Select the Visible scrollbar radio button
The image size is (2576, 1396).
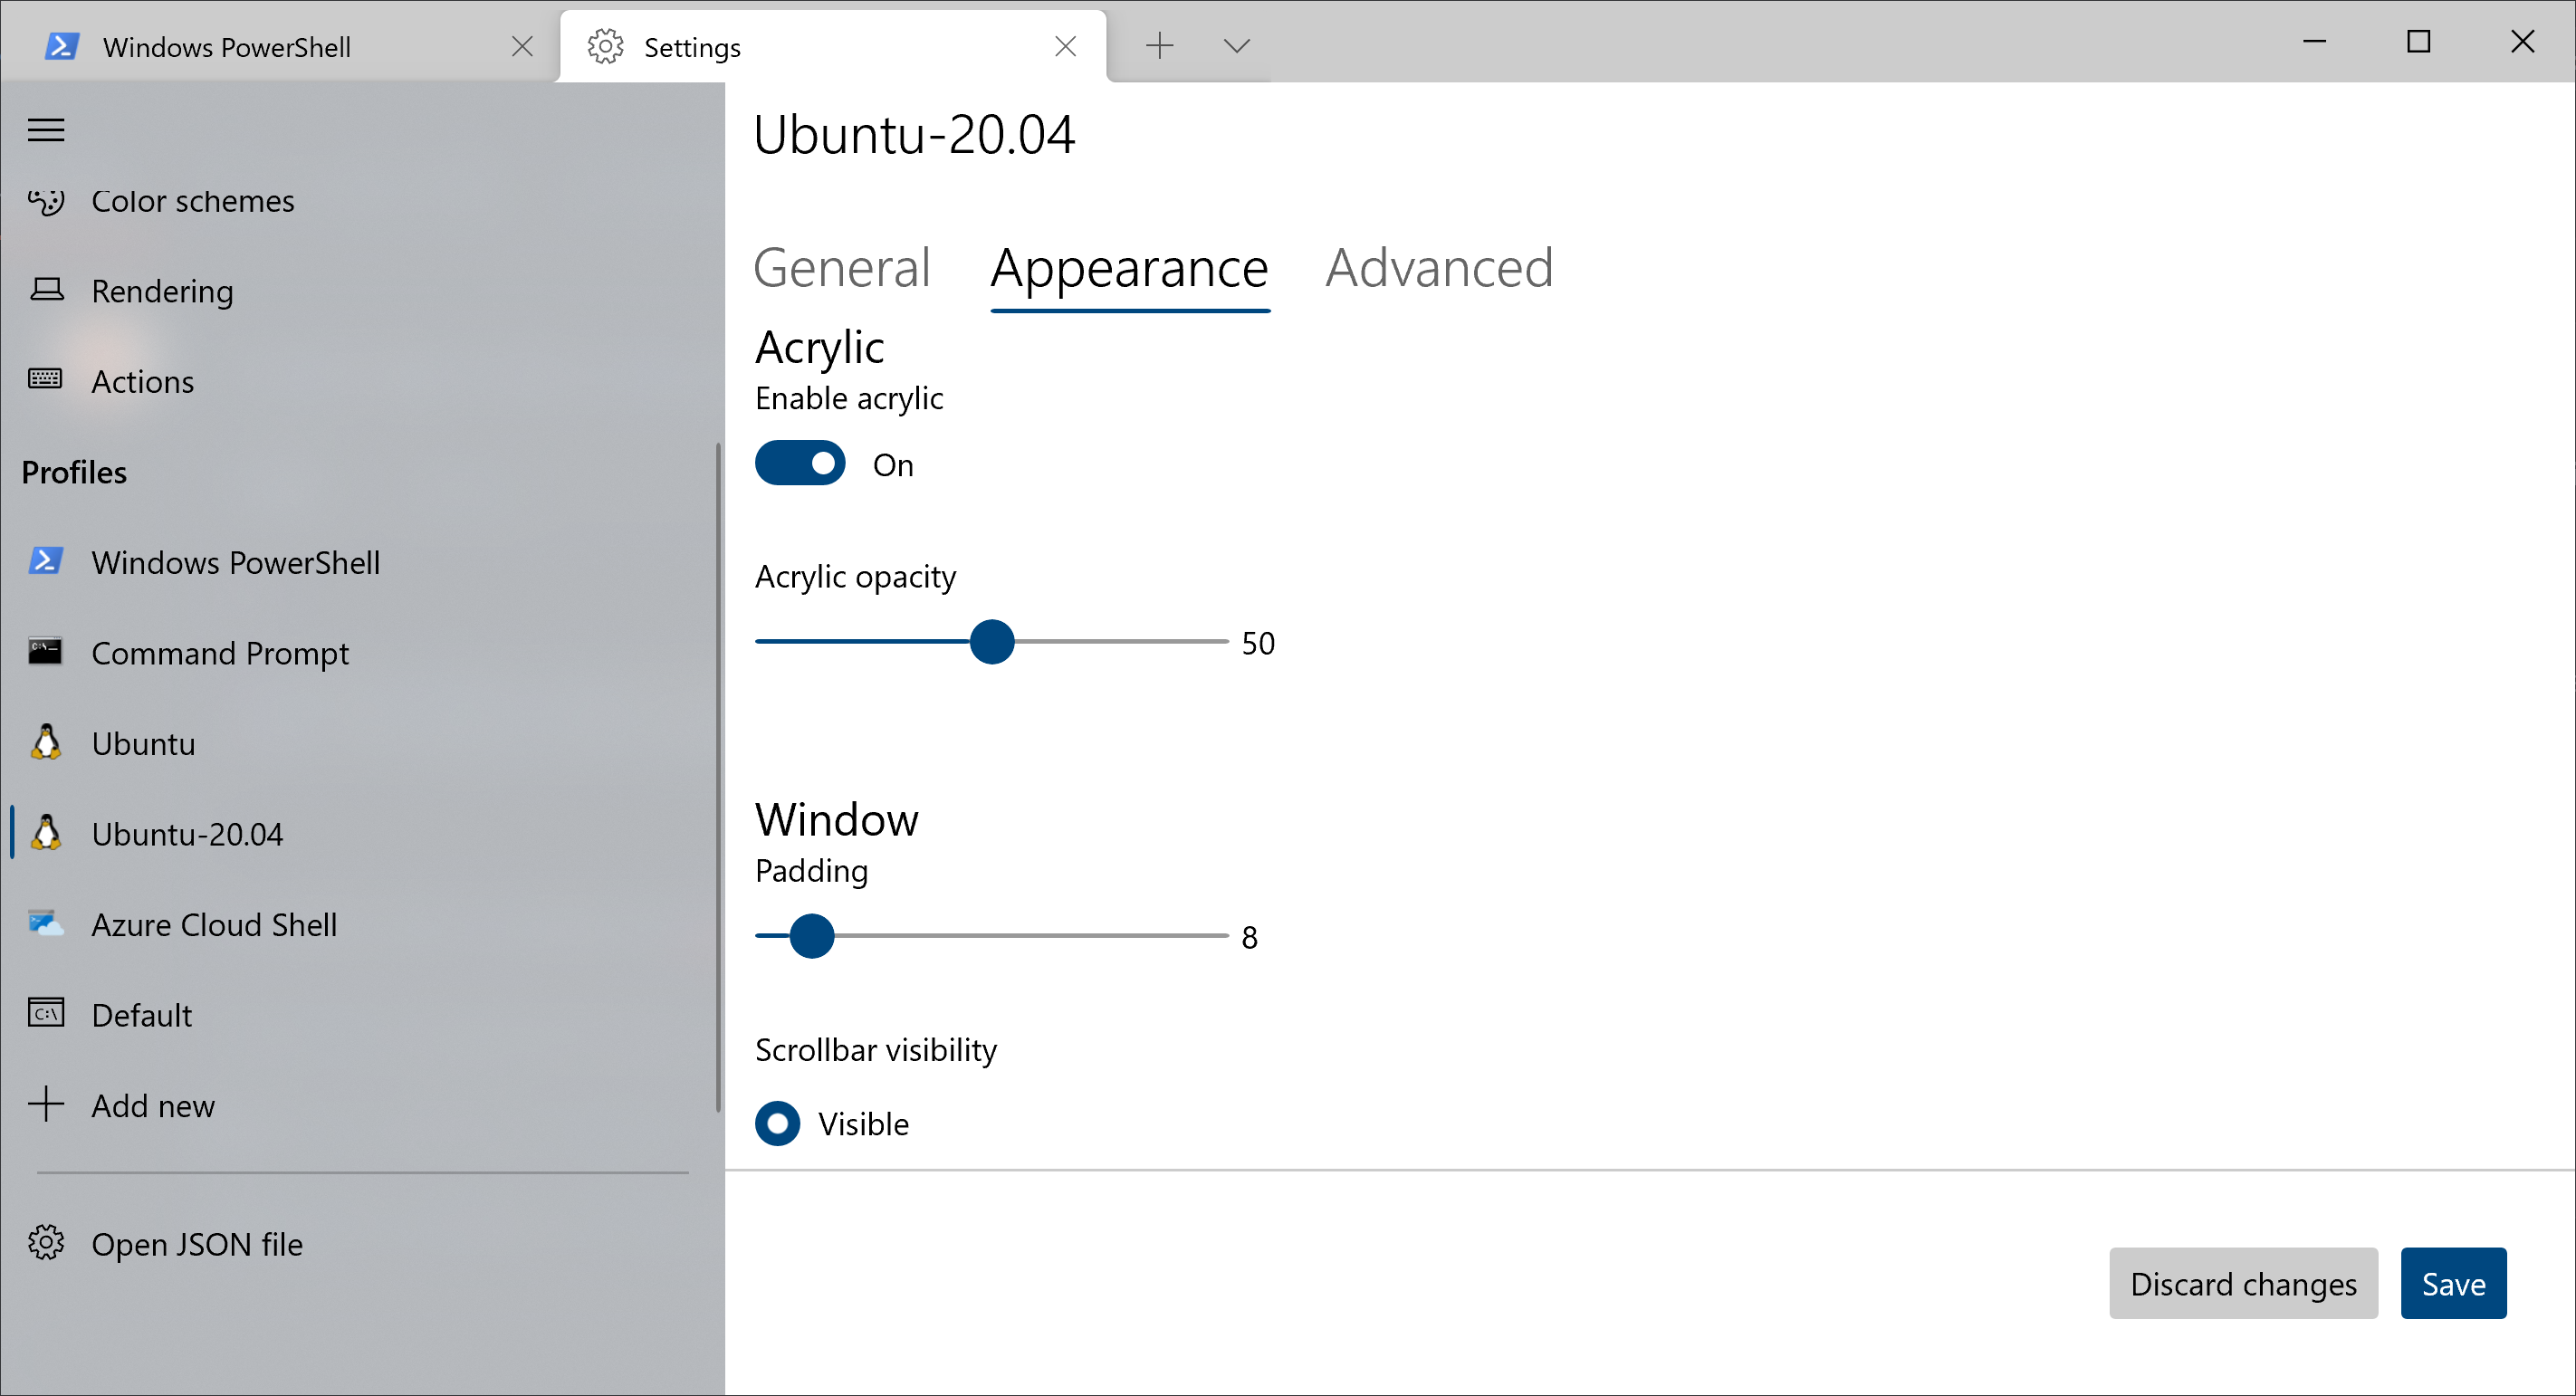(777, 1123)
